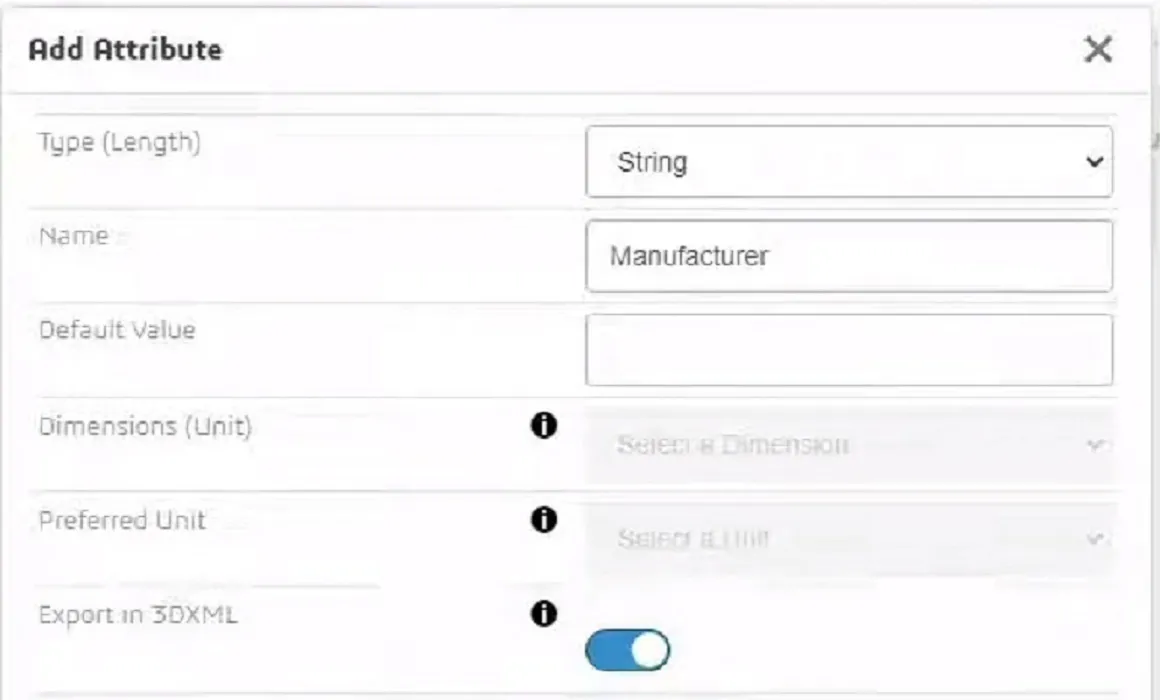The width and height of the screenshot is (1160, 700).
Task: Click the info icon beside Export in 3DXML
Action: pos(541,613)
